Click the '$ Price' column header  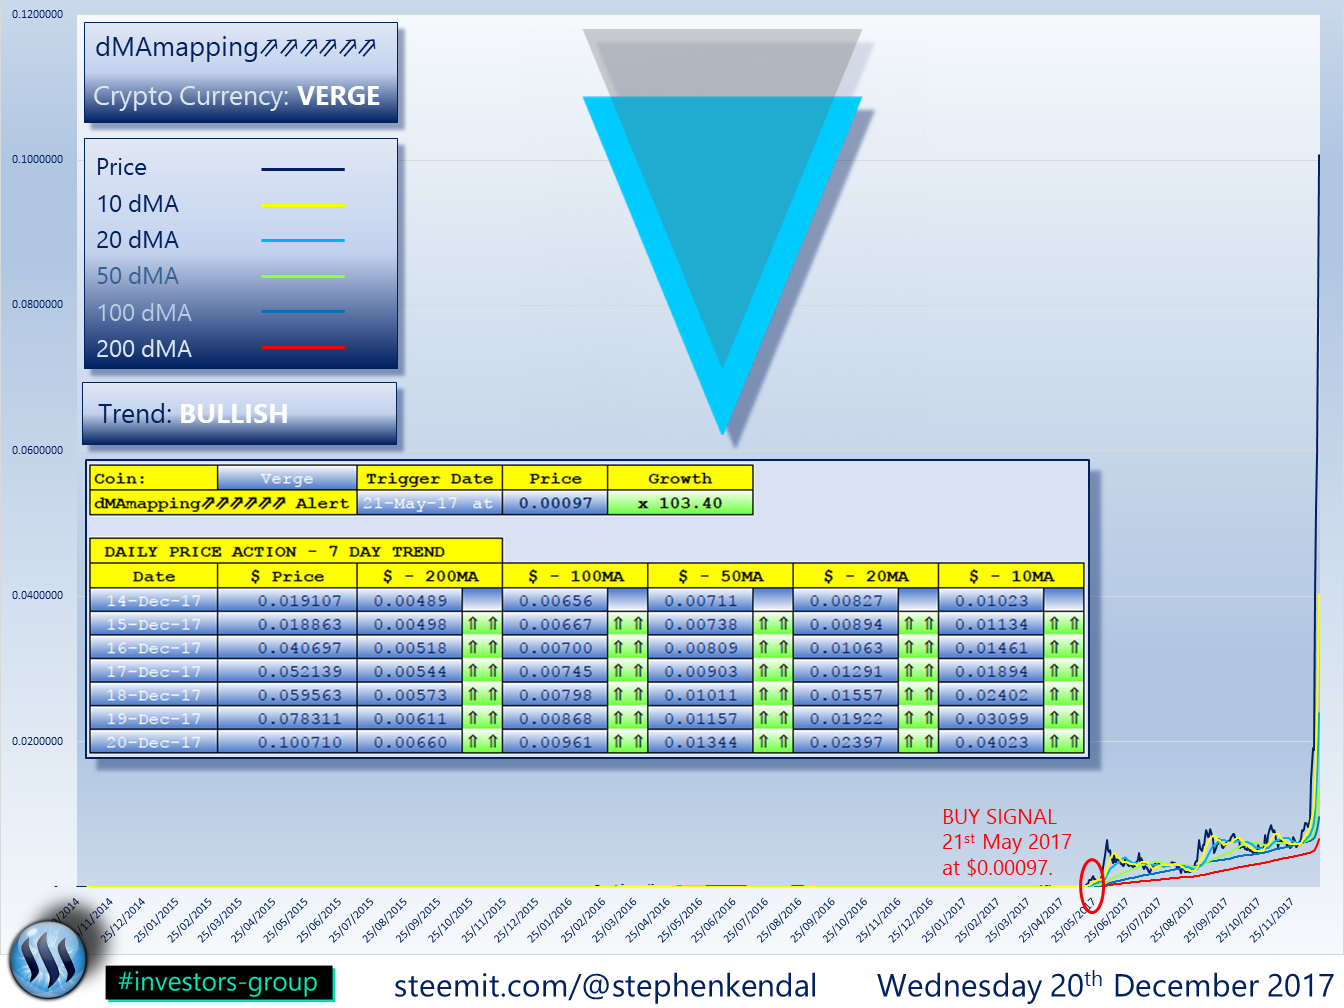[287, 576]
